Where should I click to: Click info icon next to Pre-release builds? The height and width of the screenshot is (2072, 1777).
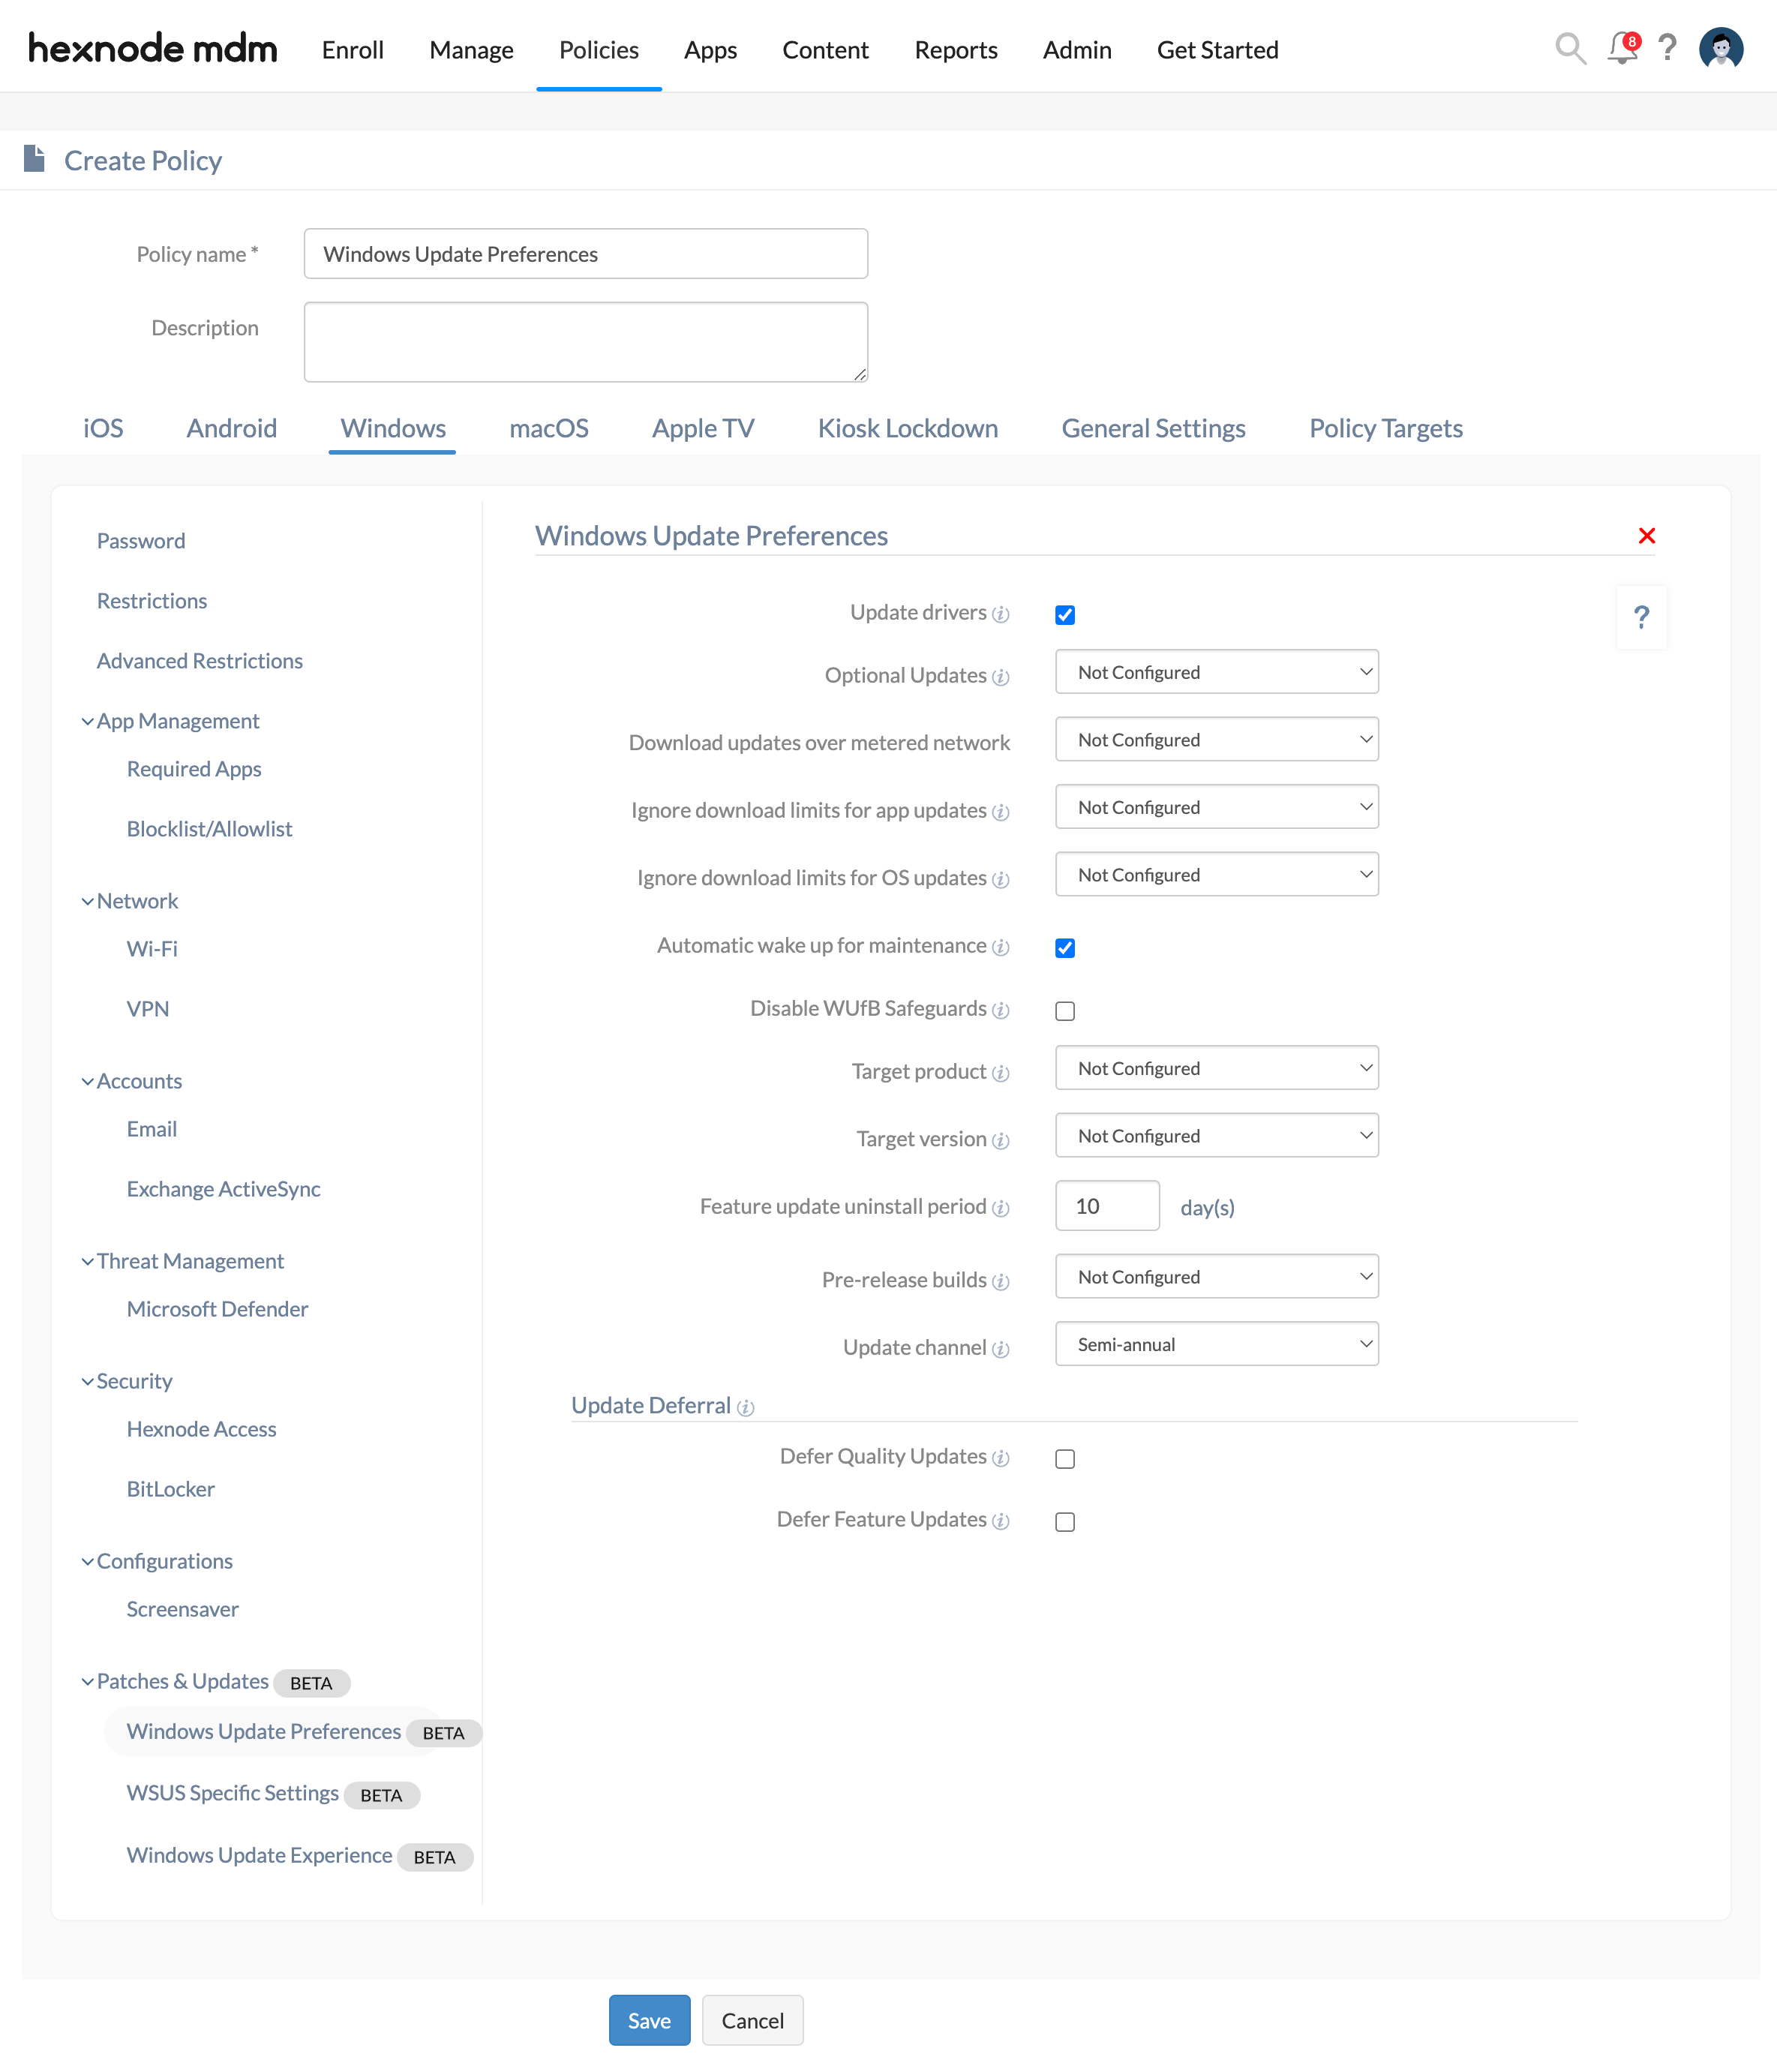point(1000,1282)
